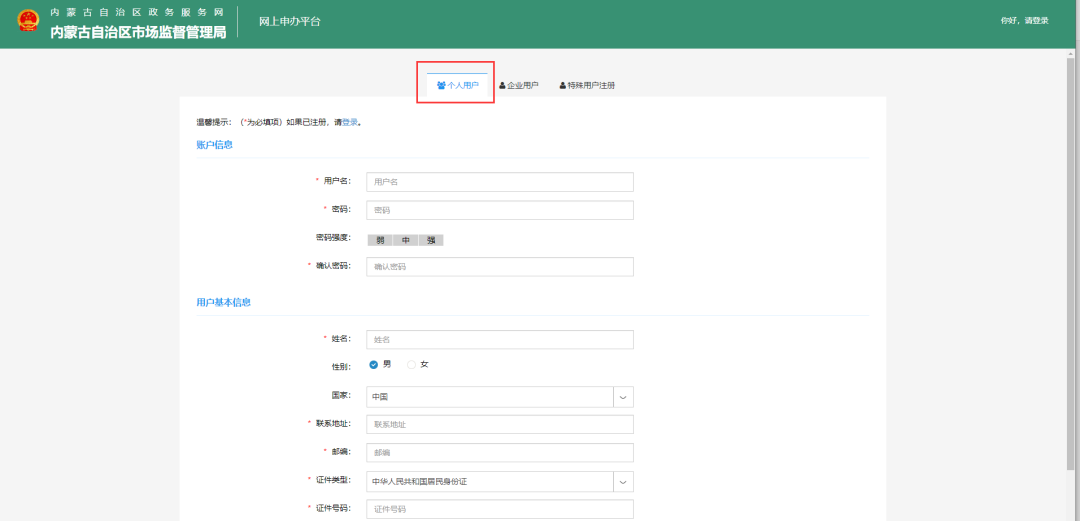
Task: Focus the 证件号码 input field
Action: pyautogui.click(x=499, y=509)
